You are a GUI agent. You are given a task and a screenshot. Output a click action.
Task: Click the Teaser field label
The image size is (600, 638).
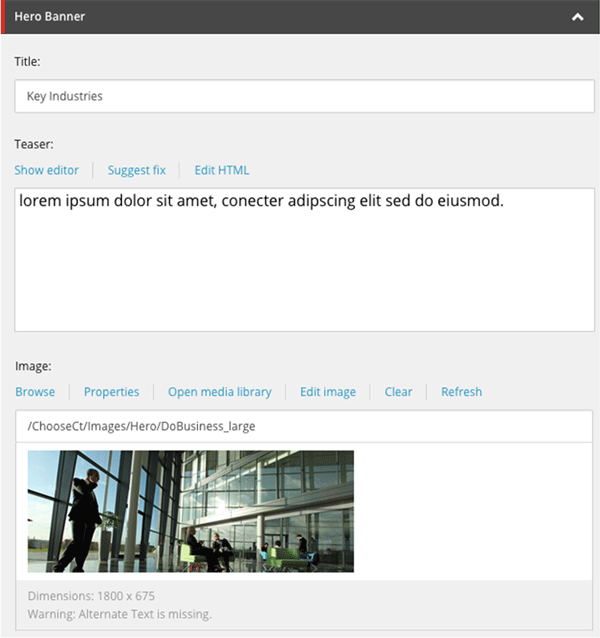(x=34, y=145)
